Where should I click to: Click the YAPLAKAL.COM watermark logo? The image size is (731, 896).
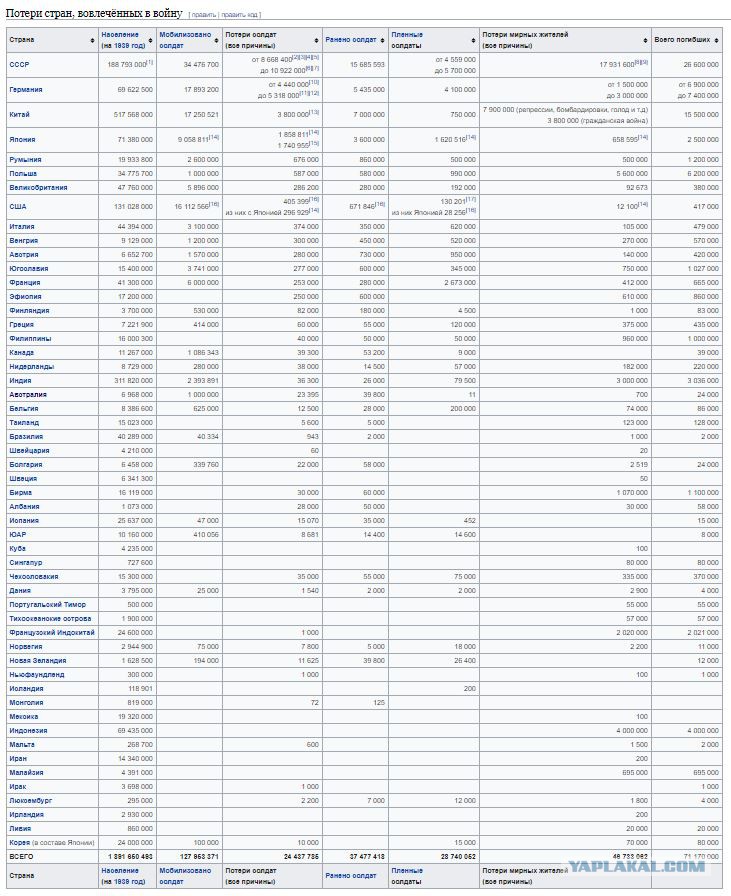click(637, 866)
